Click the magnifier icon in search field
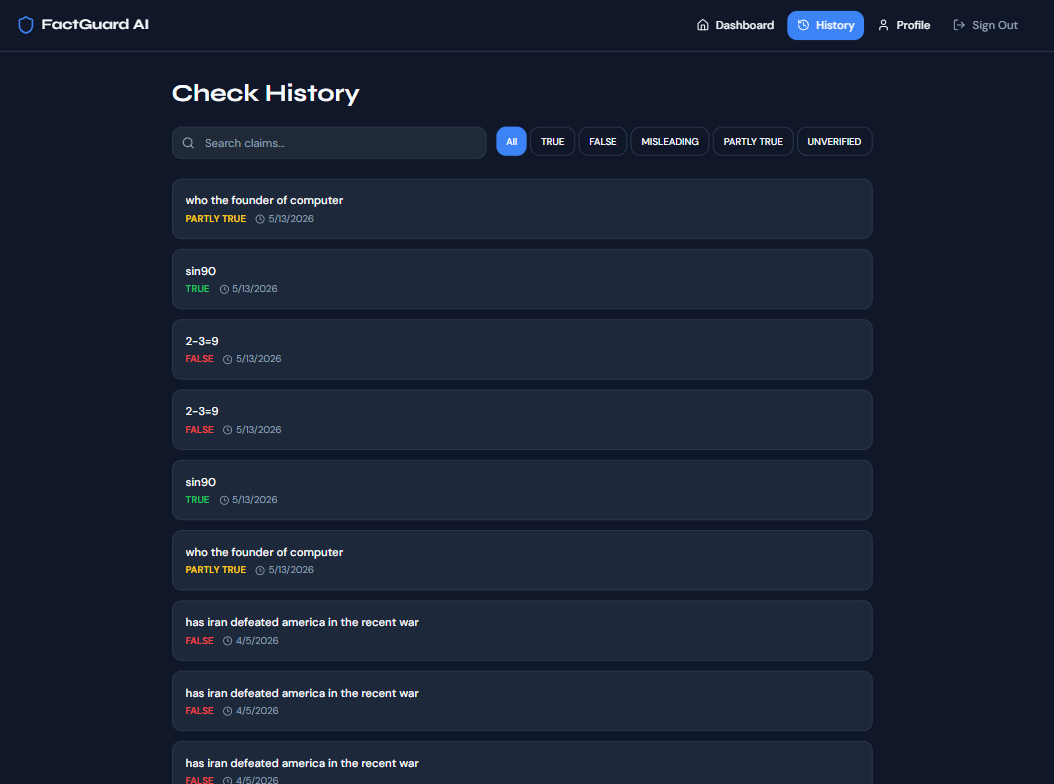 tap(188, 143)
